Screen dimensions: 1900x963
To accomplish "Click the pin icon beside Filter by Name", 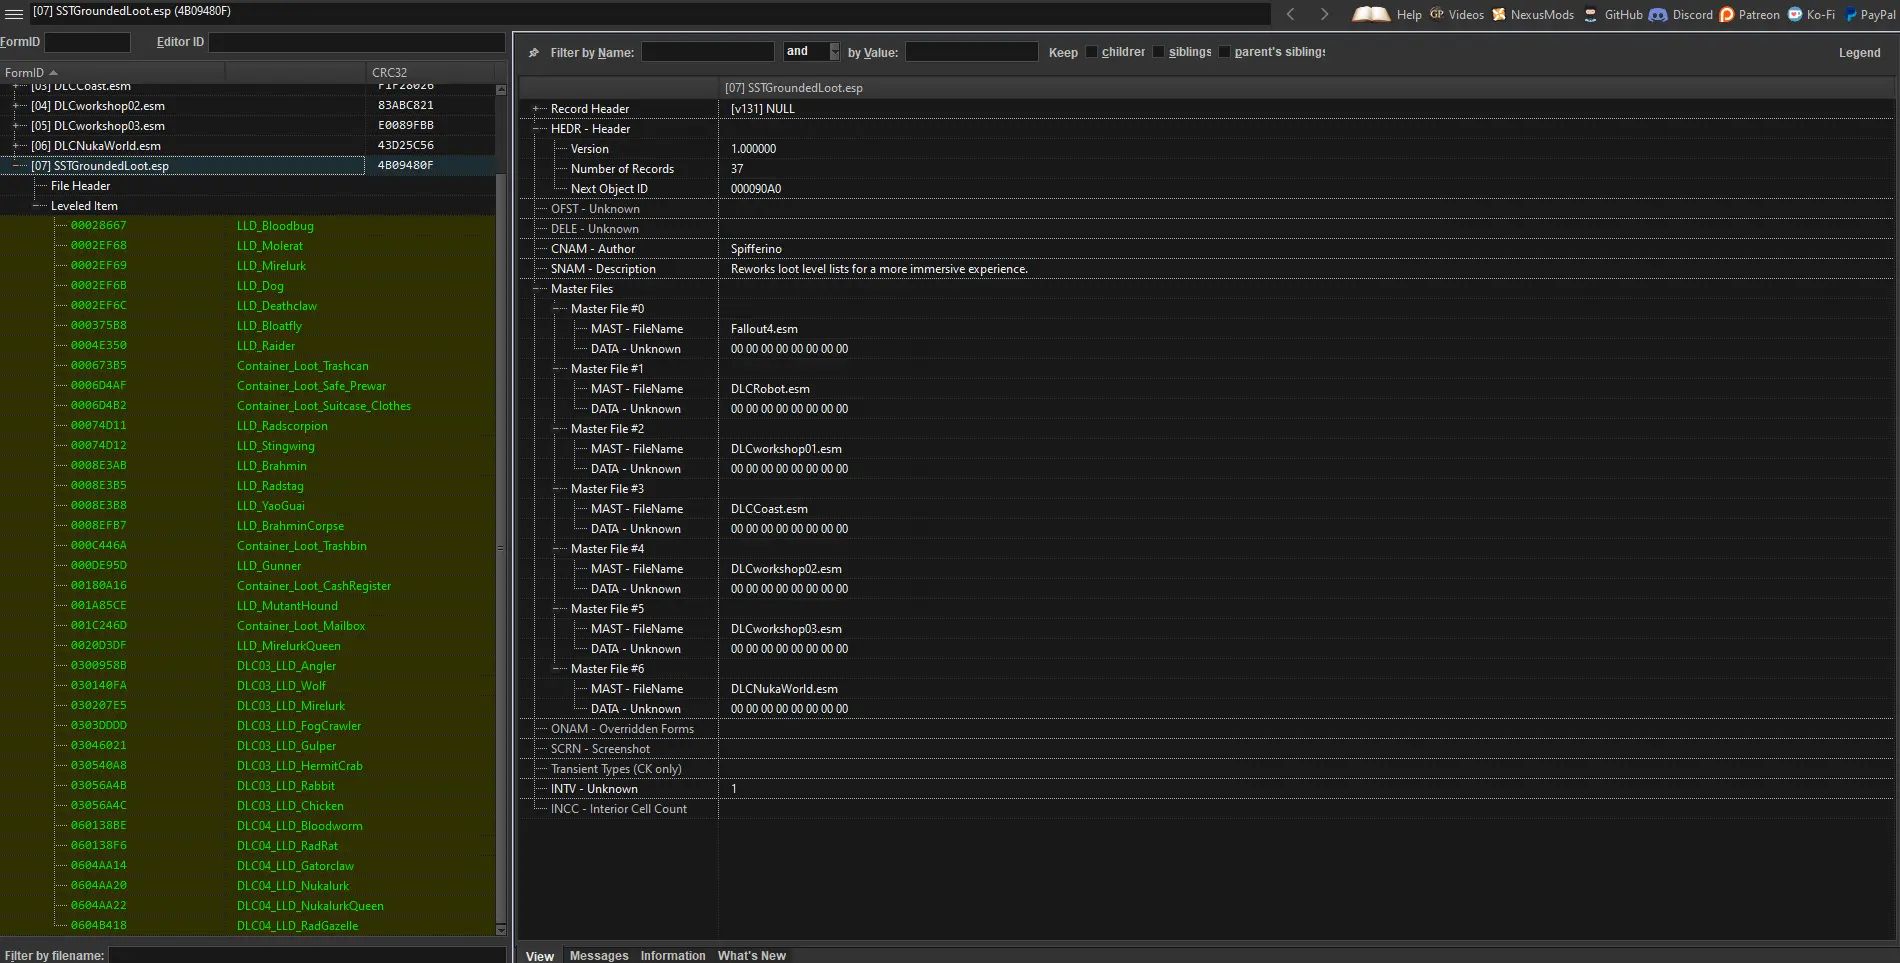I will click(x=534, y=53).
